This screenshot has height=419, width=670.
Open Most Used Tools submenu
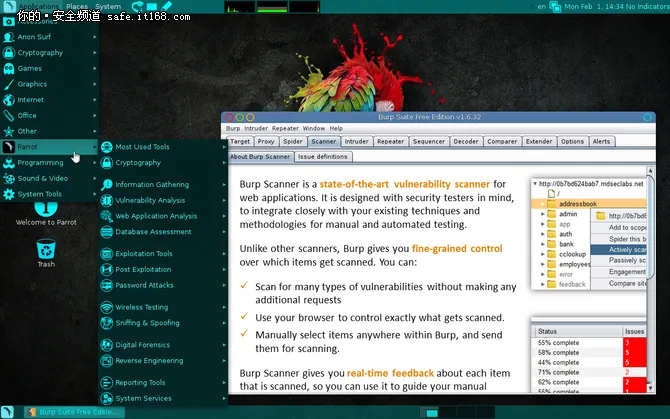163,147
